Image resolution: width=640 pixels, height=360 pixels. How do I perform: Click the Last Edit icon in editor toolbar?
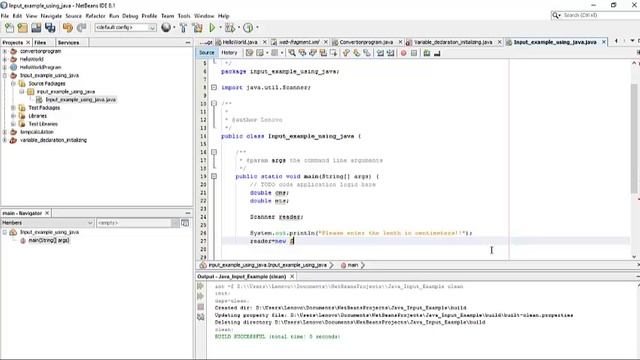(249, 53)
